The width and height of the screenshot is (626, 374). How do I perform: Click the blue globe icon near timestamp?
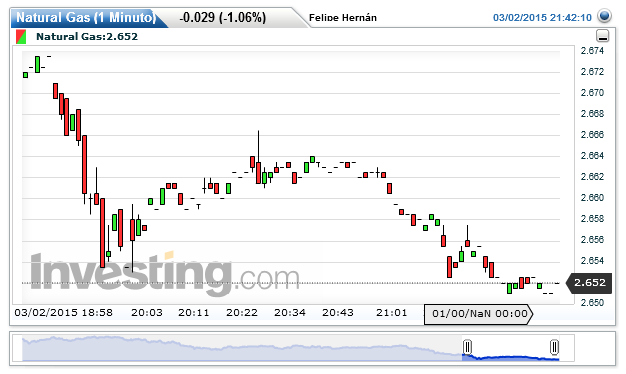tap(604, 16)
